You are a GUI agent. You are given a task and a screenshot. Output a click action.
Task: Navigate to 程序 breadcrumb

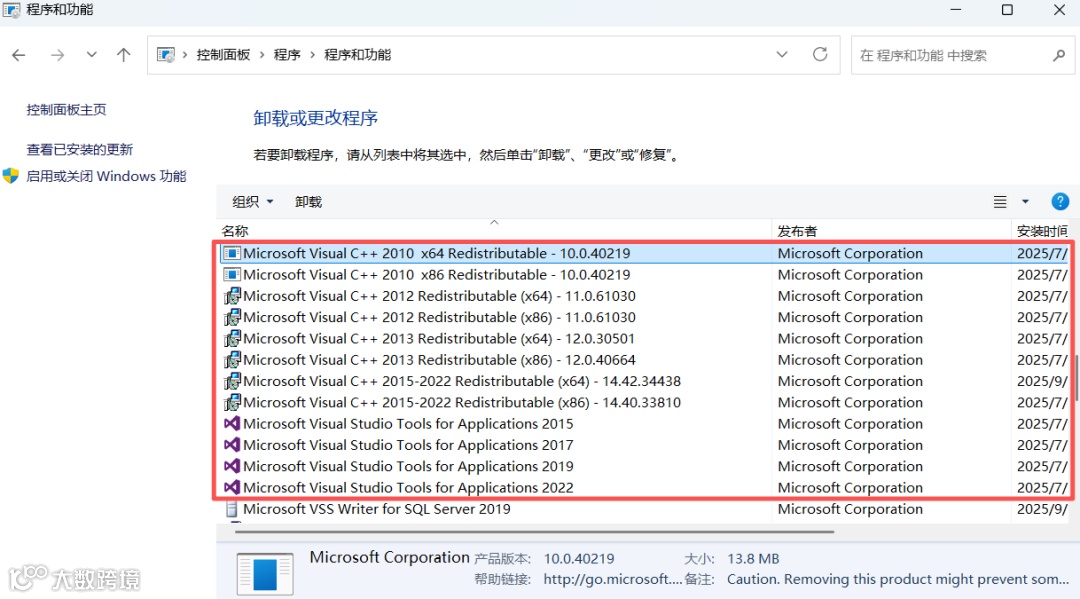(x=287, y=54)
